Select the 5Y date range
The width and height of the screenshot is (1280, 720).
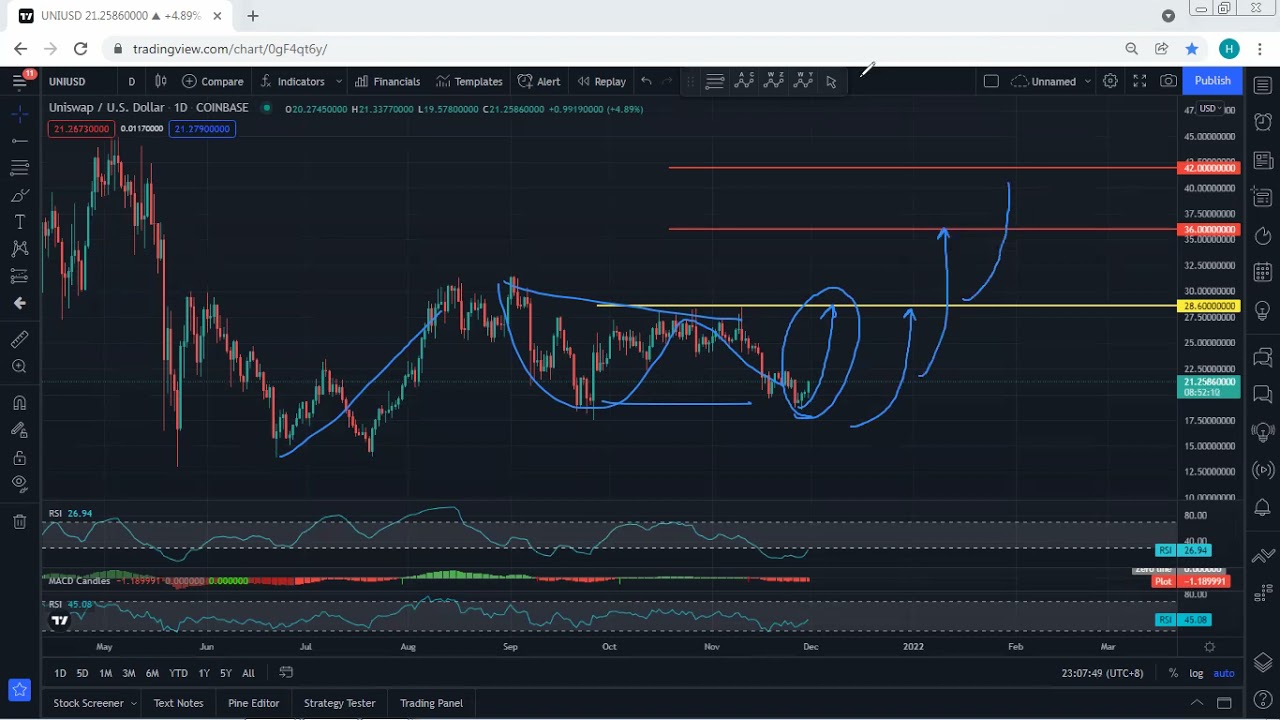click(225, 674)
